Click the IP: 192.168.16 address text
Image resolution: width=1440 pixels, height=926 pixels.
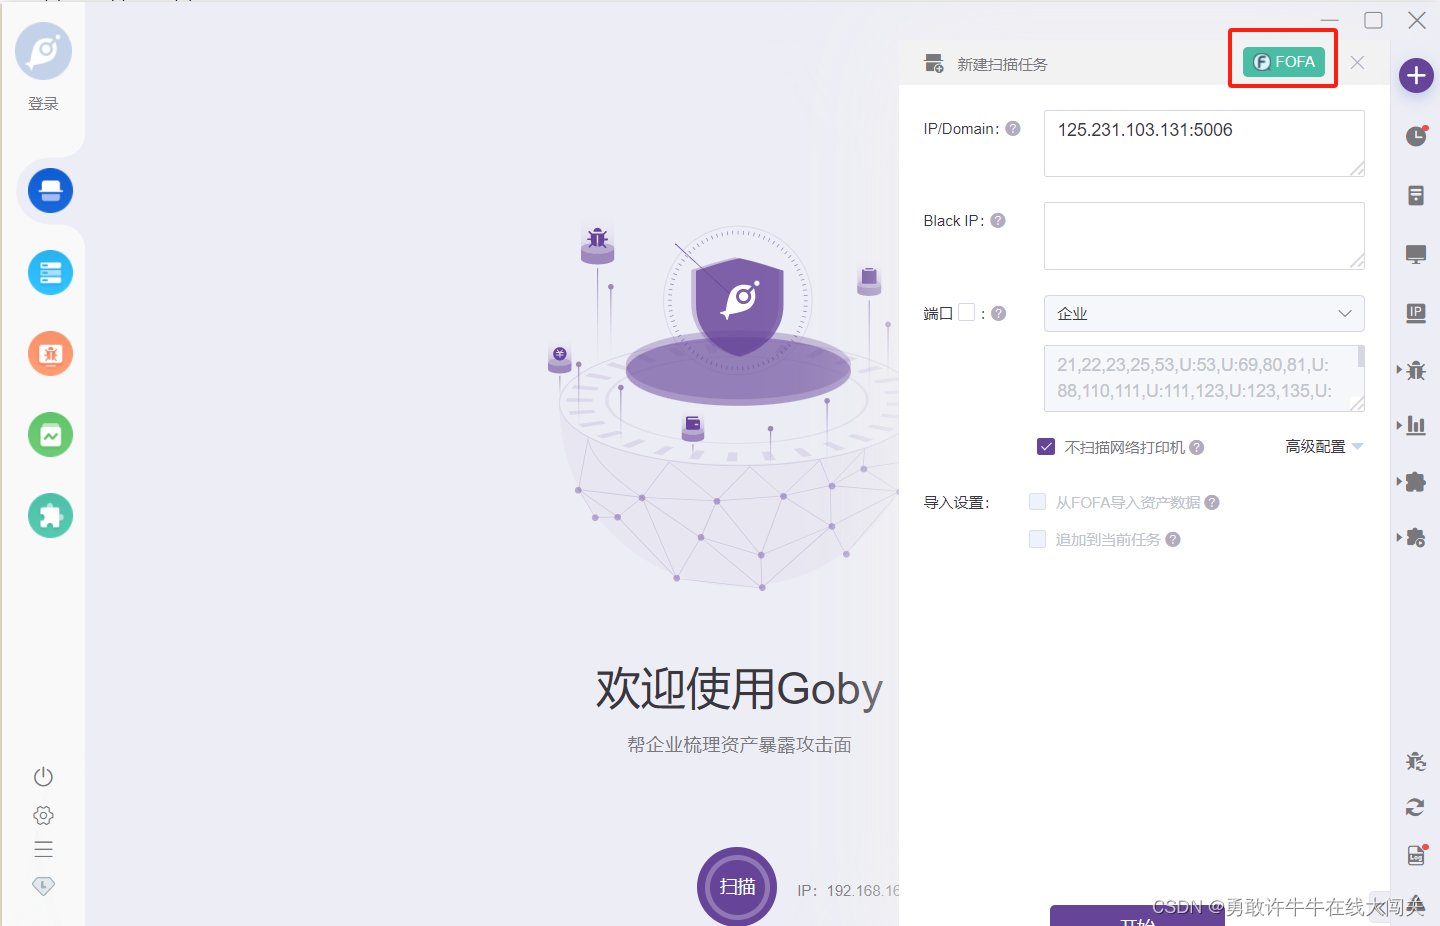[x=848, y=890]
